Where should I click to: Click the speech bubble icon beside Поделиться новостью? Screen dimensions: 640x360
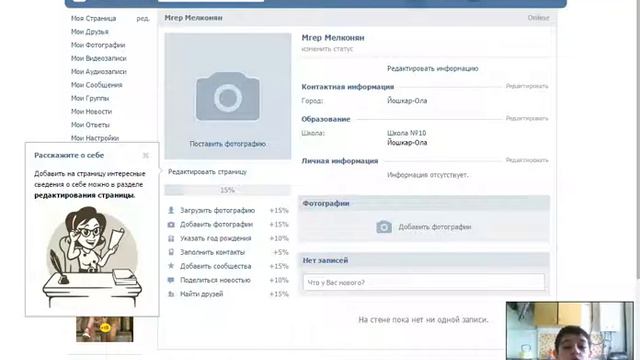[171, 280]
